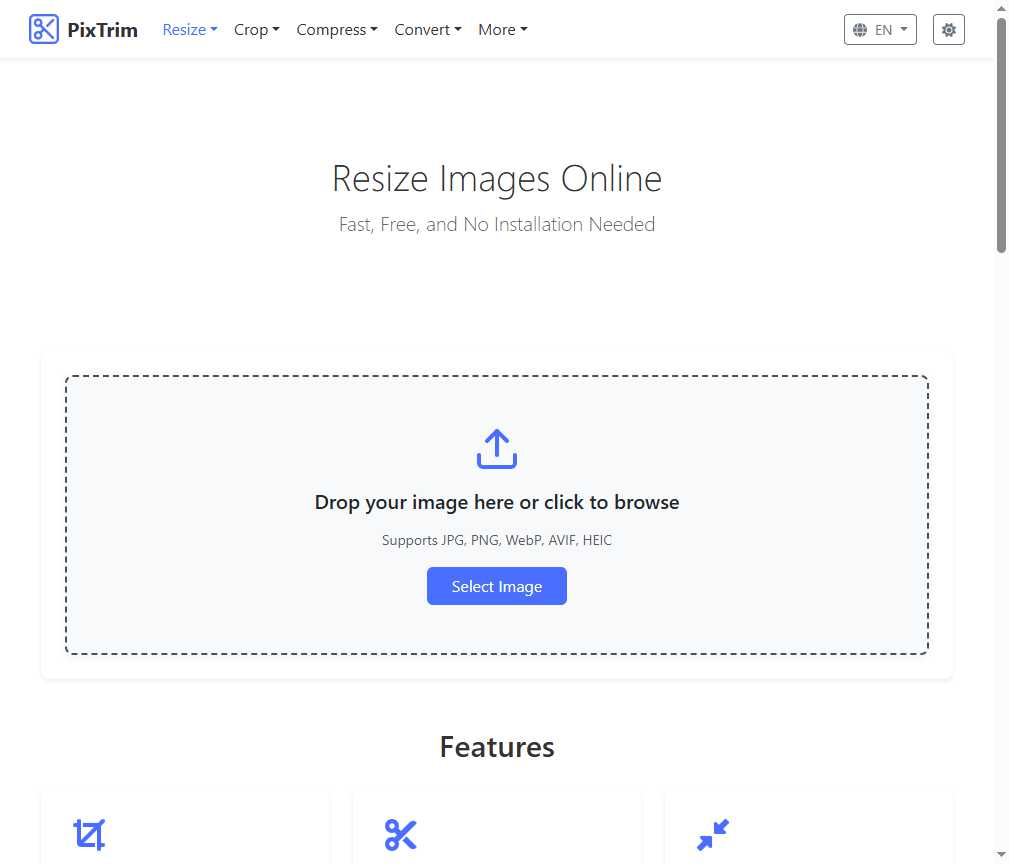Screen dimensions: 1009x864
Task: Expand the More dropdown in navbar
Action: tap(502, 30)
